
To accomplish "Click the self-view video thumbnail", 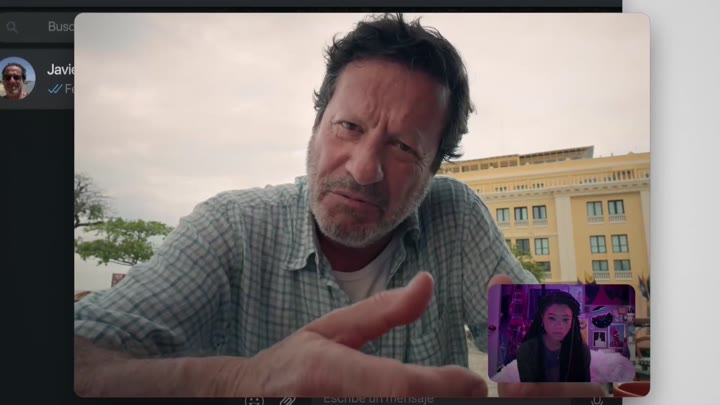I will tap(561, 332).
